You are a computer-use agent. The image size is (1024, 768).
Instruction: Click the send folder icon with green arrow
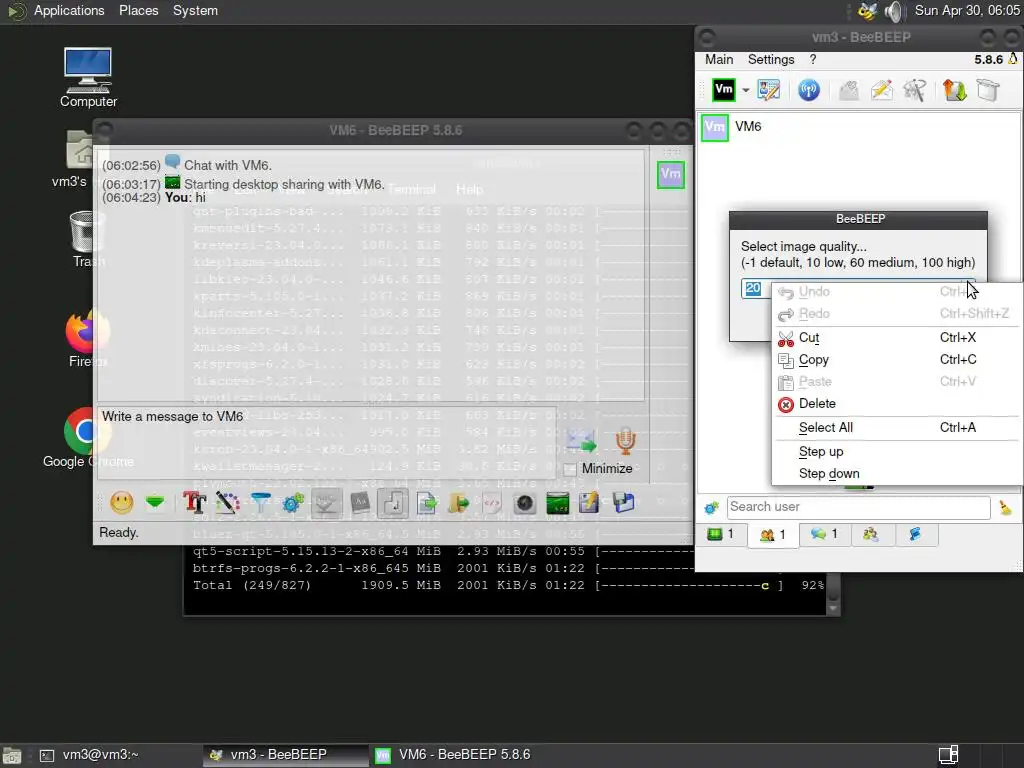pyautogui.click(x=459, y=503)
